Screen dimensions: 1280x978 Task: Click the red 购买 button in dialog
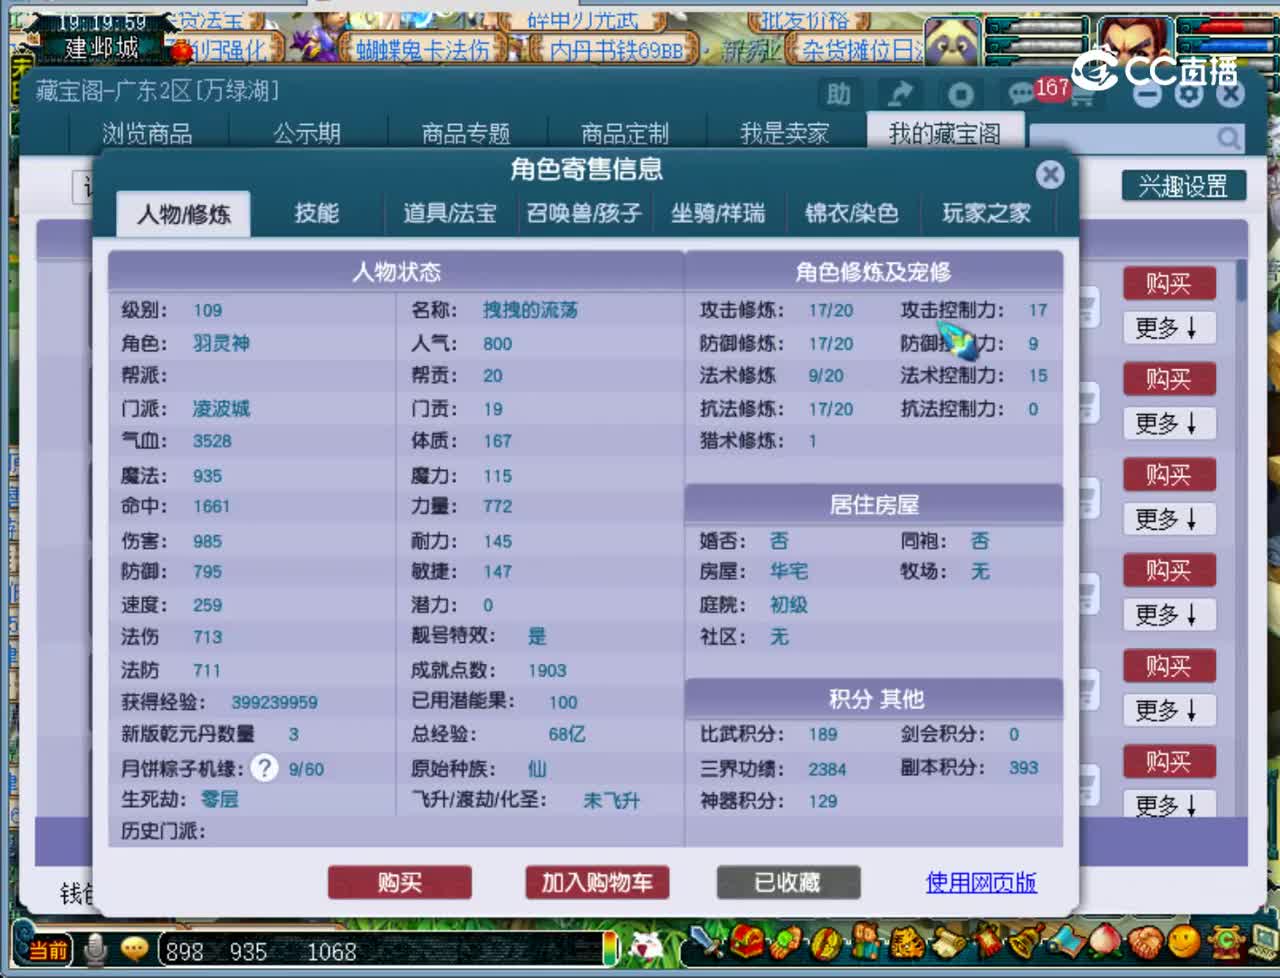pyautogui.click(x=400, y=883)
